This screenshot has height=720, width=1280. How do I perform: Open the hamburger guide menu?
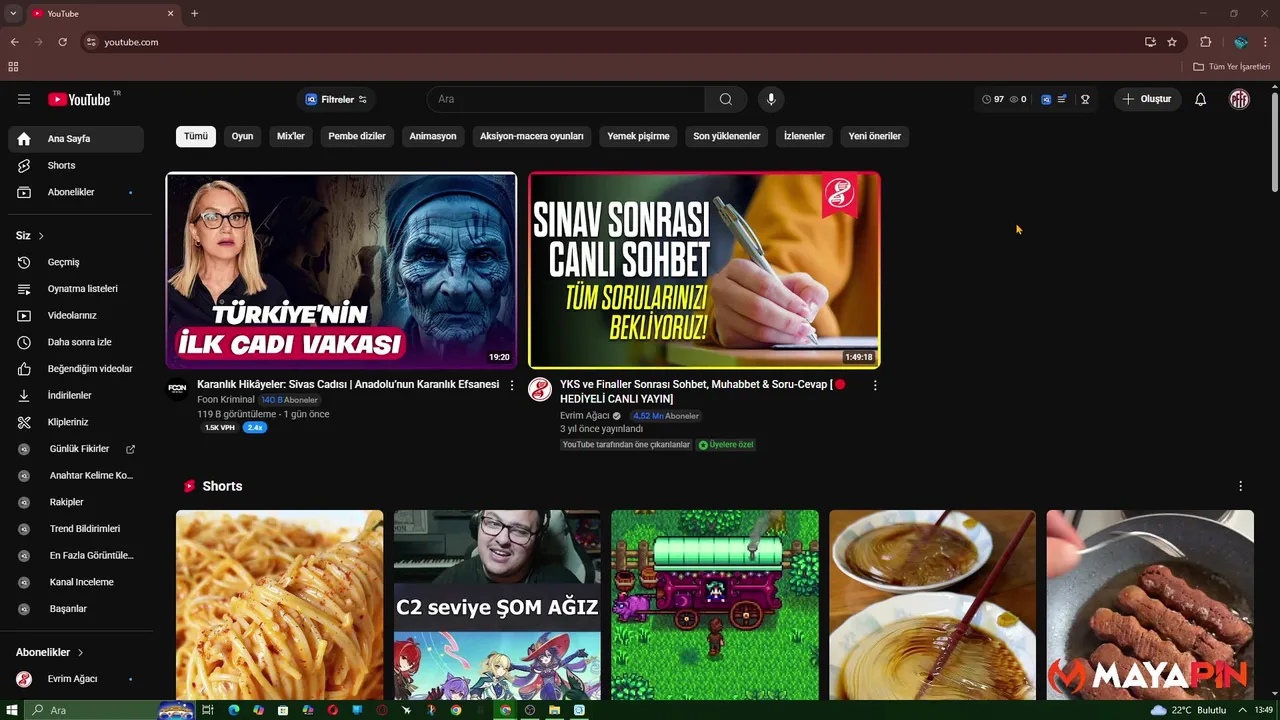(x=24, y=99)
